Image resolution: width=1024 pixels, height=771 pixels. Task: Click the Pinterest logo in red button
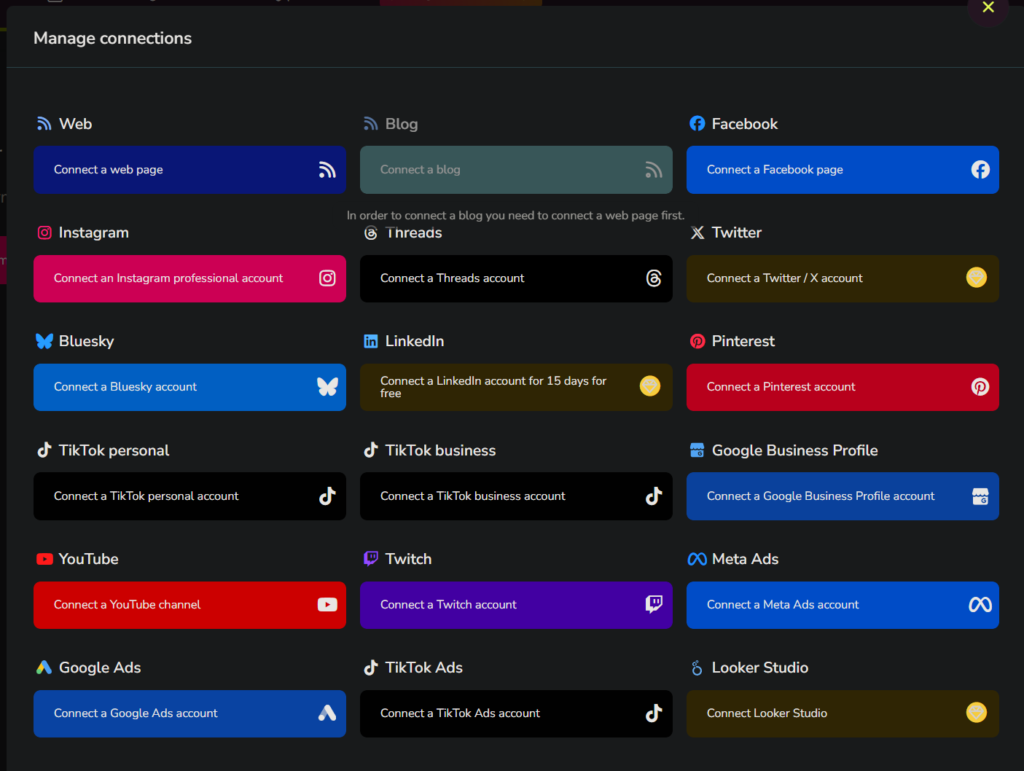point(980,387)
